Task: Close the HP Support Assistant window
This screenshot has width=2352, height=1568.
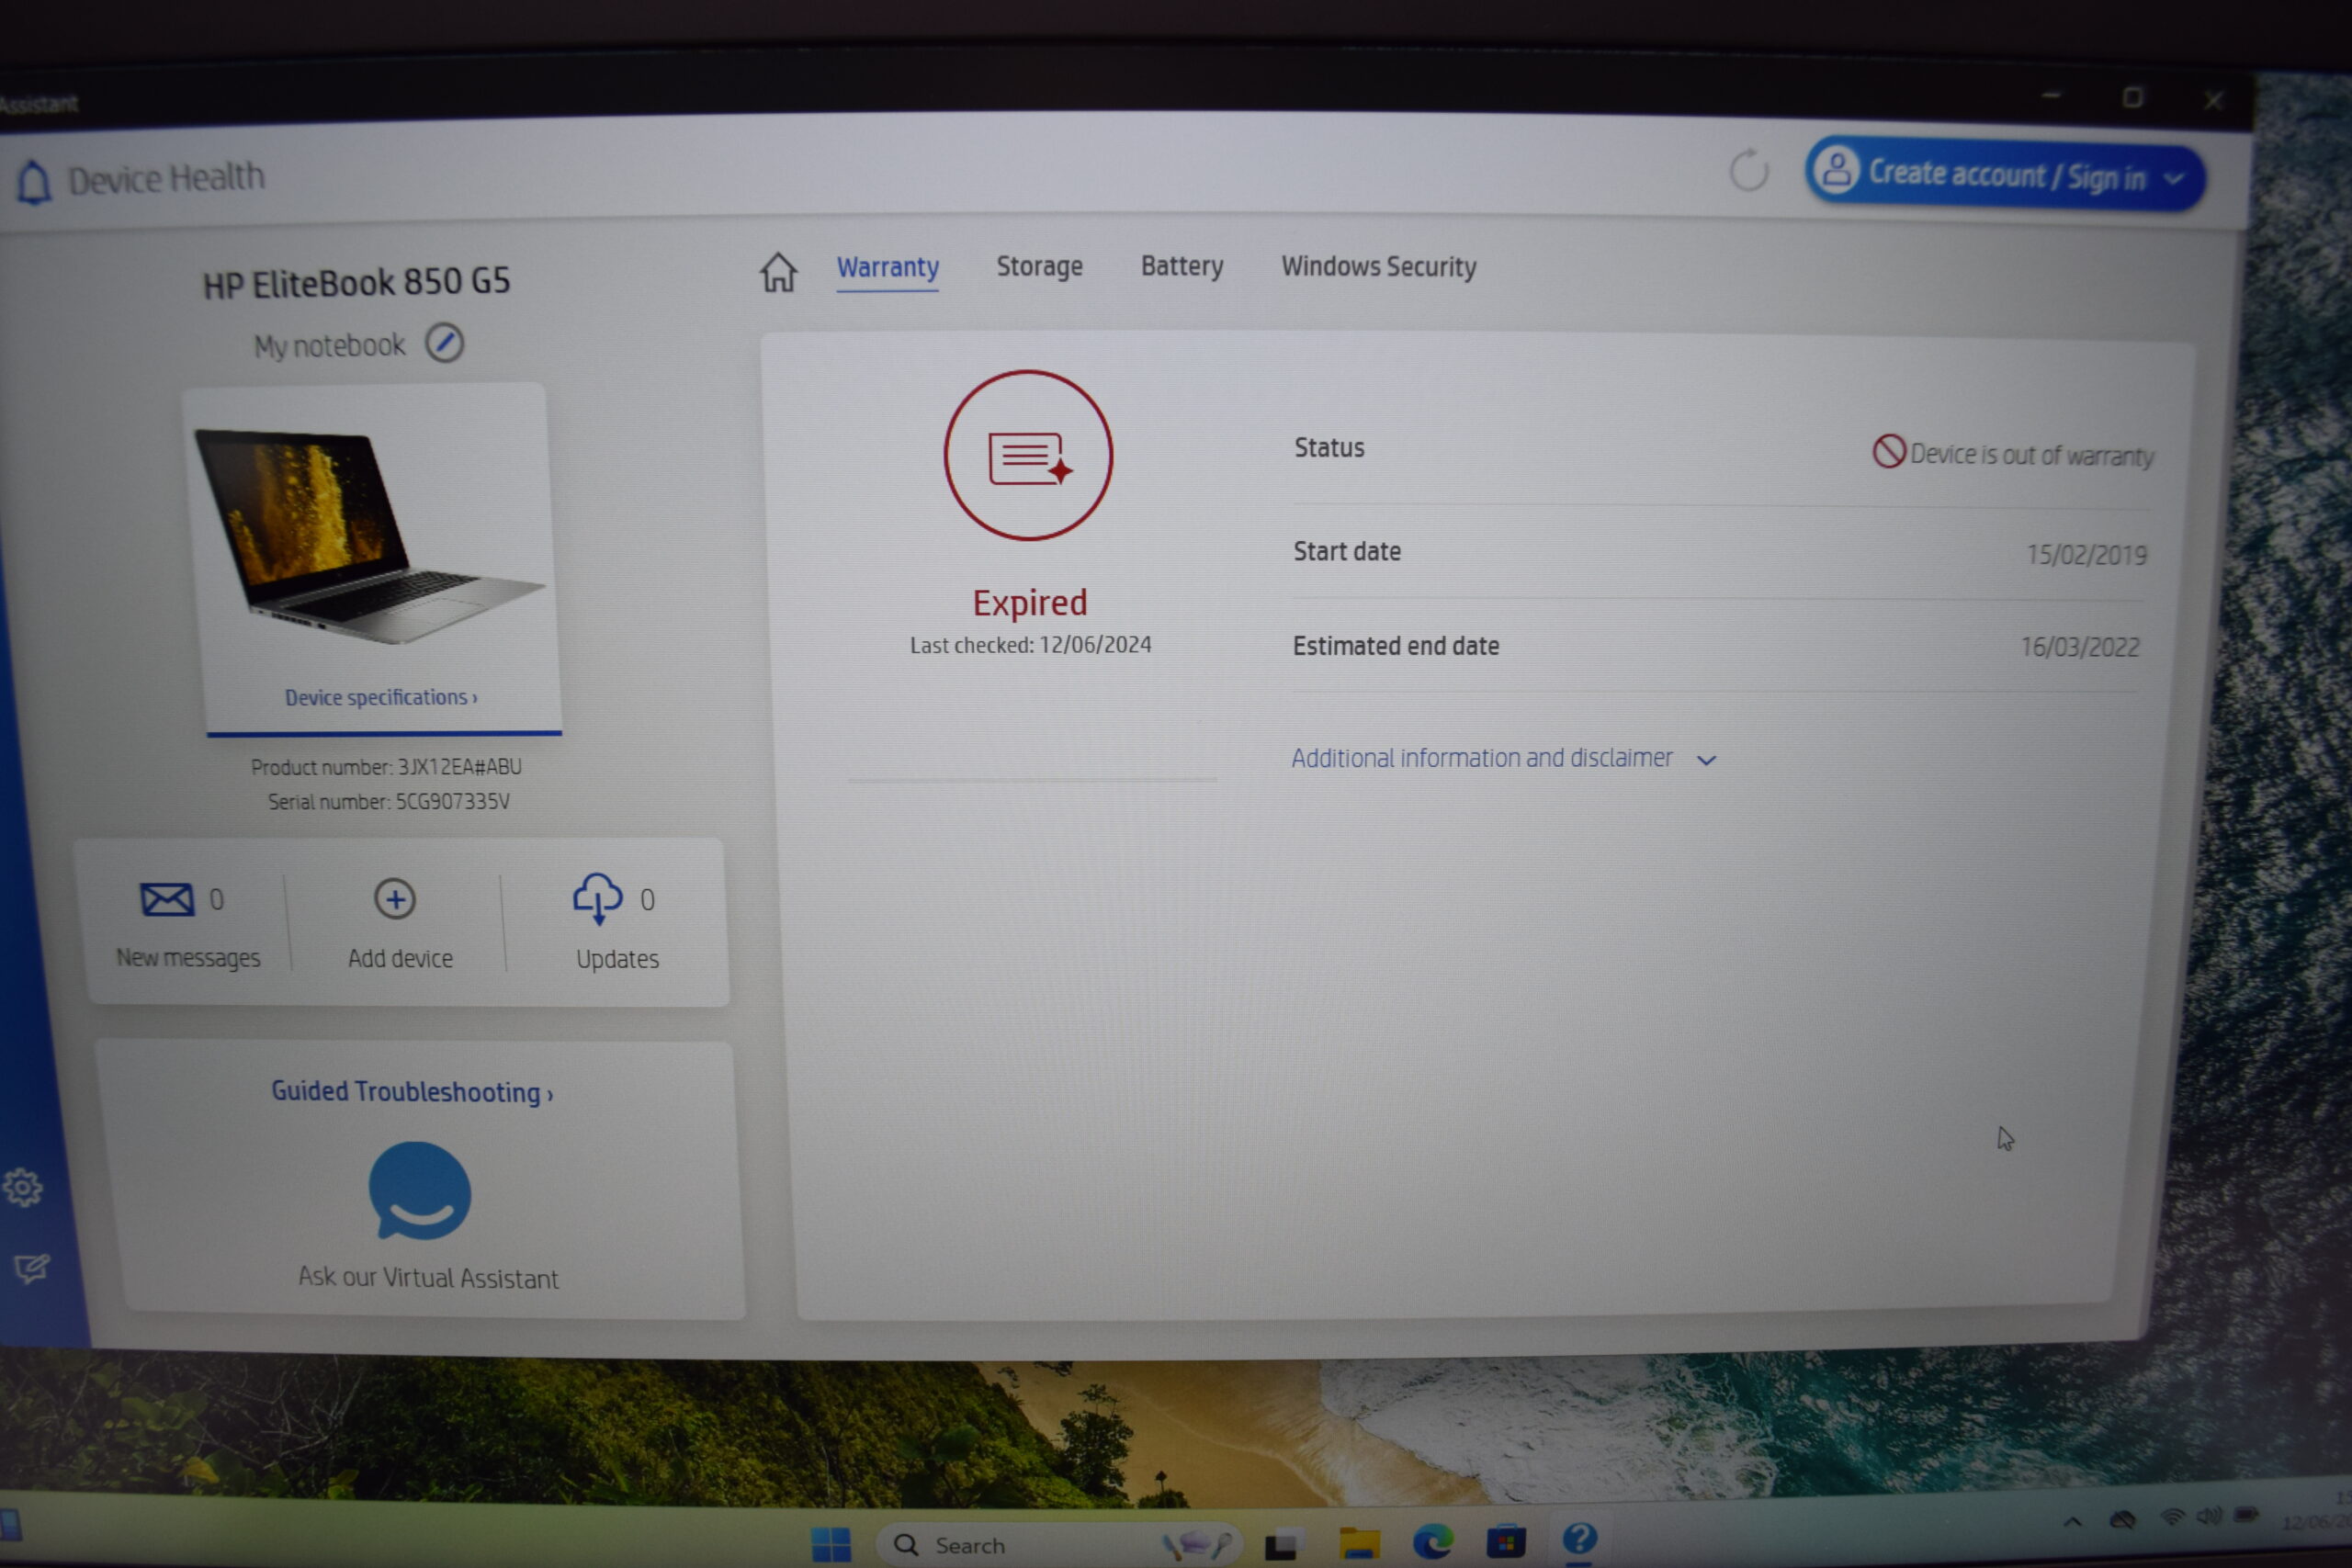Action: 2213,100
